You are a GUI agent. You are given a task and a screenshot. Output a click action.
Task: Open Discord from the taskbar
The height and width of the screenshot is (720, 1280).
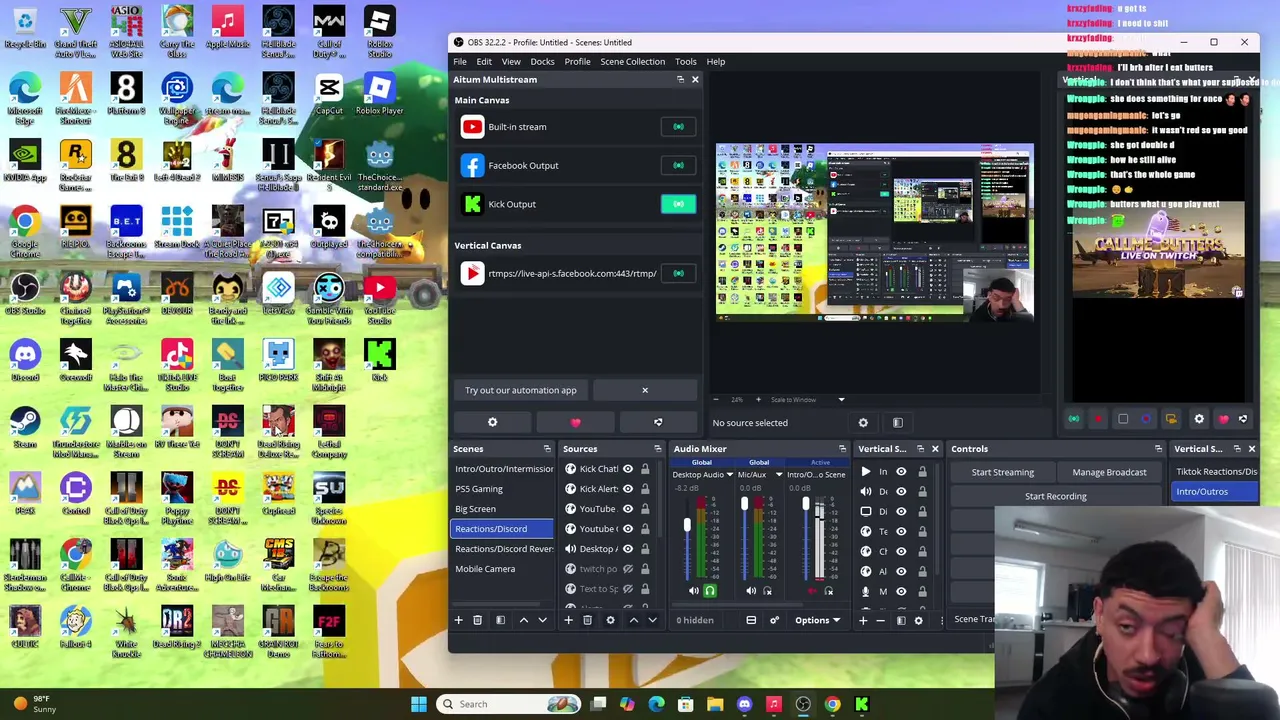pos(744,704)
